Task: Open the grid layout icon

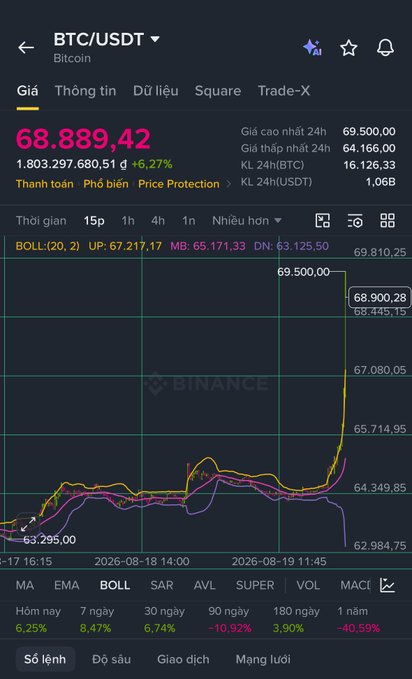Action: pyautogui.click(x=387, y=220)
